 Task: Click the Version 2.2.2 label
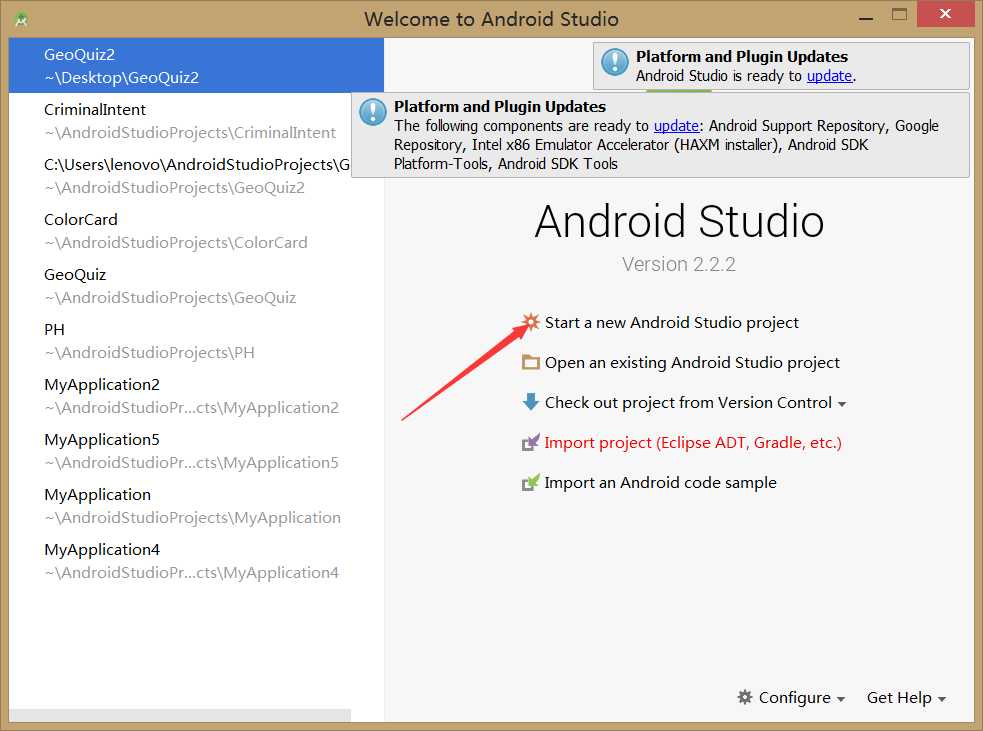click(x=678, y=264)
